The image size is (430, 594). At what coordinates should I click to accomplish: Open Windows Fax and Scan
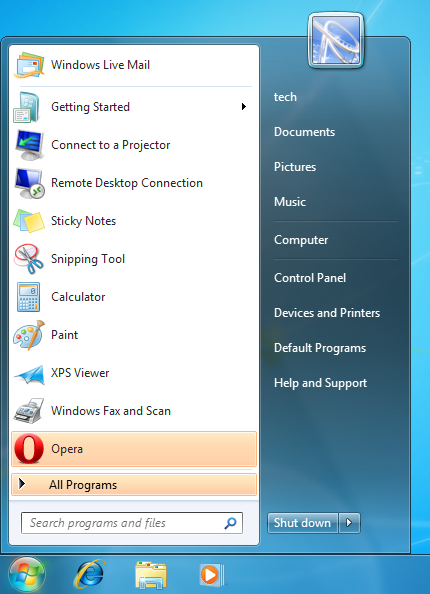coord(134,411)
